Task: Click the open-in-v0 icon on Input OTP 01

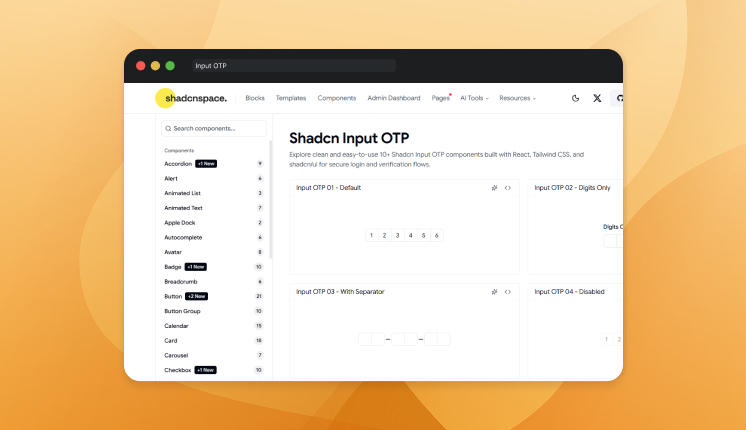Action: pos(494,188)
